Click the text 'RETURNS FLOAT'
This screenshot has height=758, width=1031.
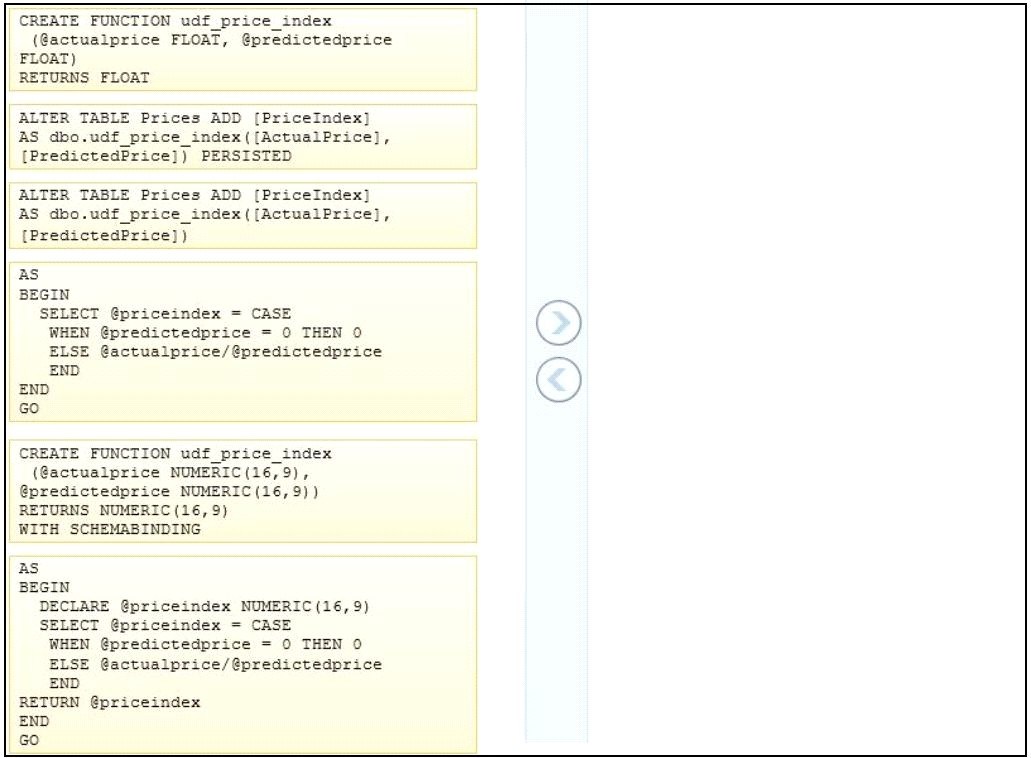point(84,78)
